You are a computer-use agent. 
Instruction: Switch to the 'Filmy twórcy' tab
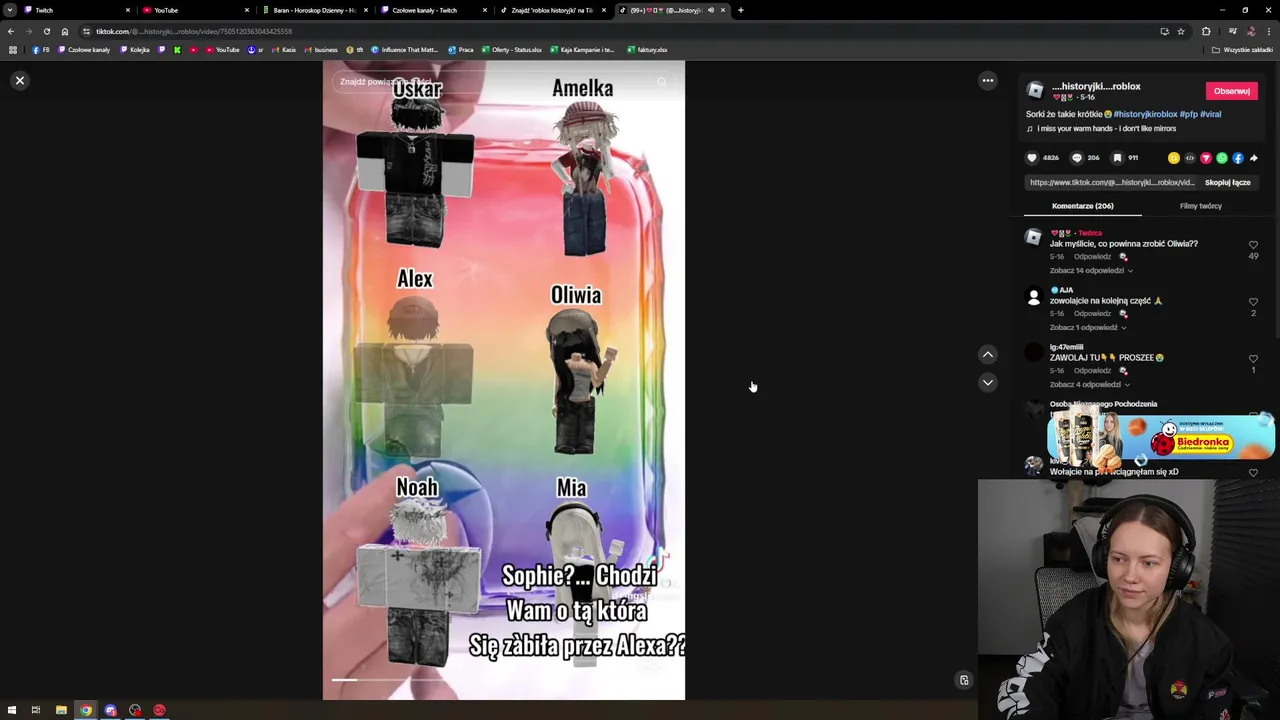tap(1200, 206)
